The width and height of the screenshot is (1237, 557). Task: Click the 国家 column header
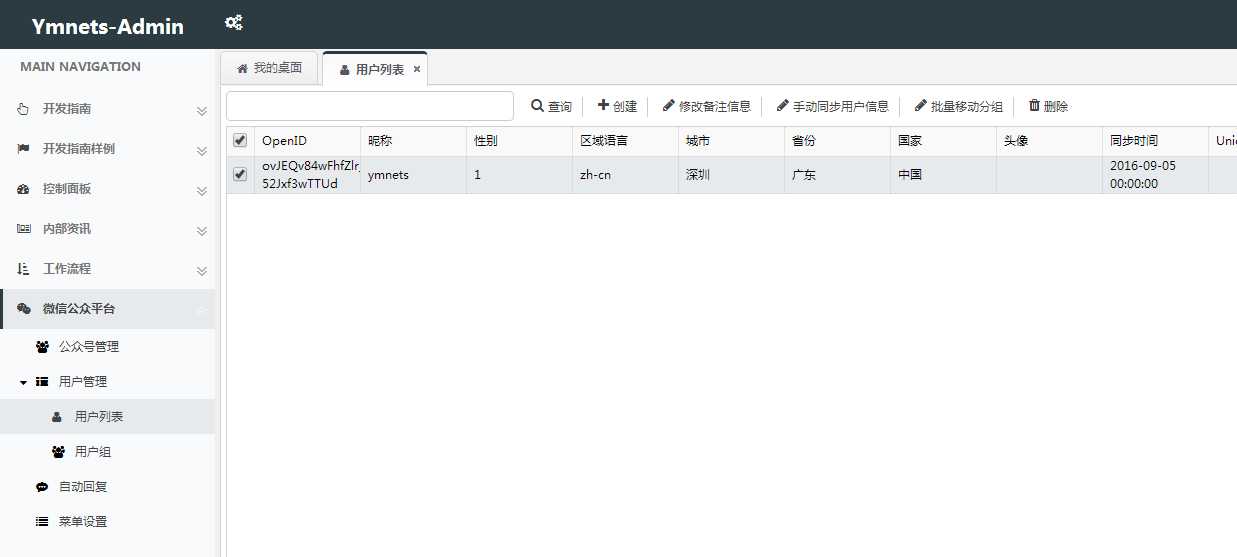tap(944, 141)
